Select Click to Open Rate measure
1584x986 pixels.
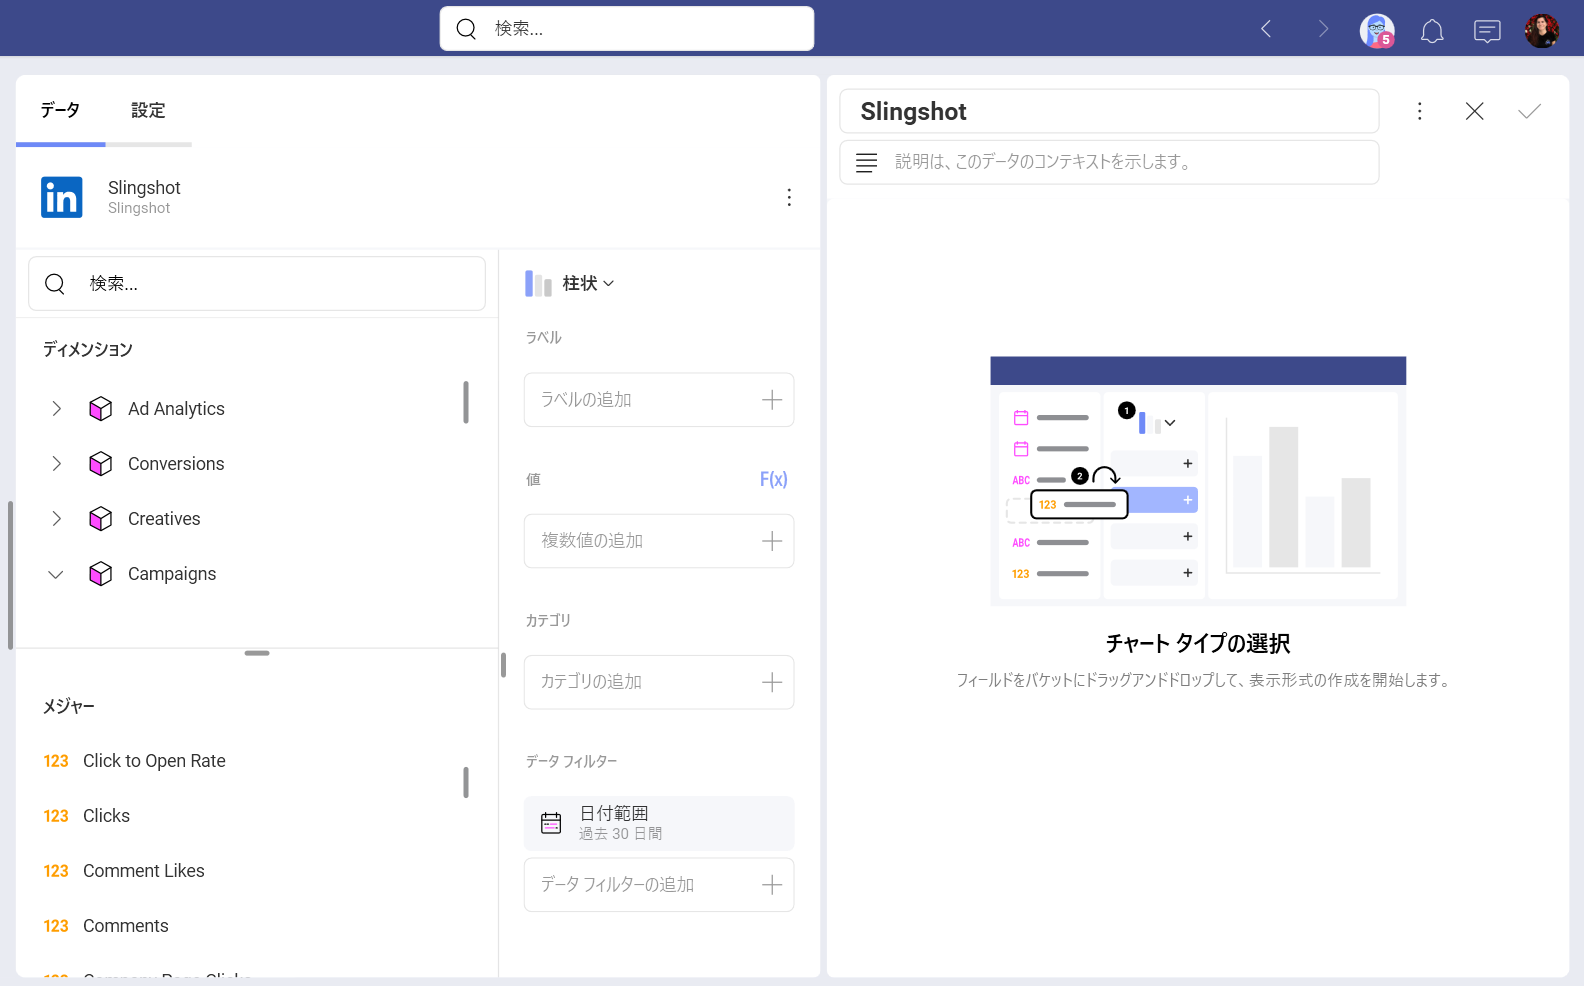154,761
